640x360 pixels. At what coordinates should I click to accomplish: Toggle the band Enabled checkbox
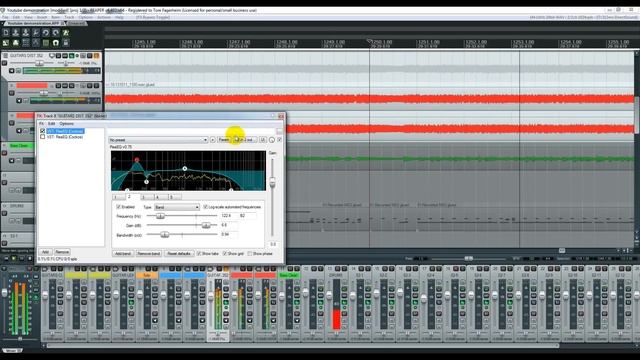click(118, 207)
